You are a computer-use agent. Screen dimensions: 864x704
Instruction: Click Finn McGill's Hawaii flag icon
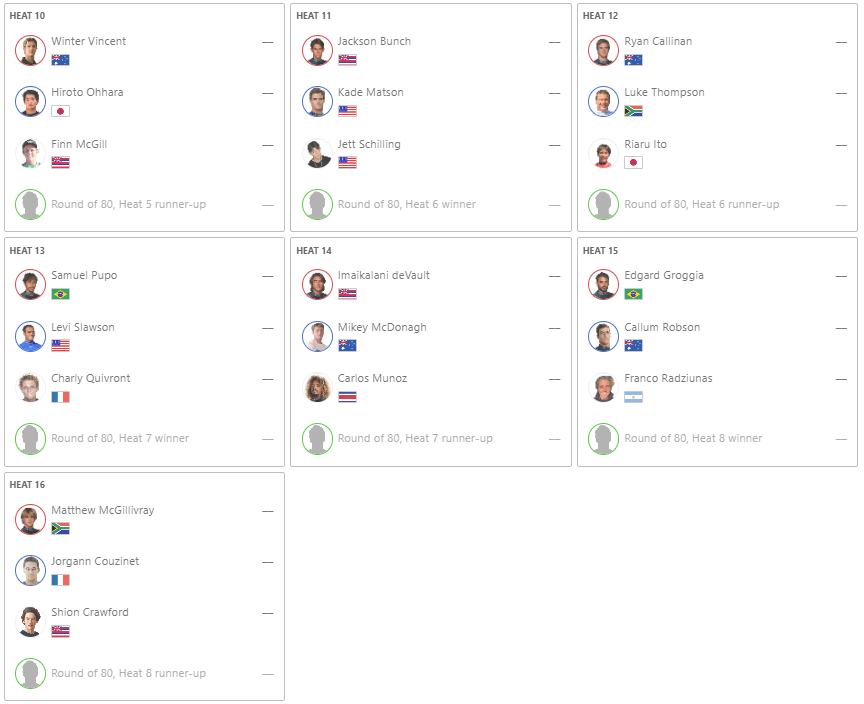(x=60, y=162)
